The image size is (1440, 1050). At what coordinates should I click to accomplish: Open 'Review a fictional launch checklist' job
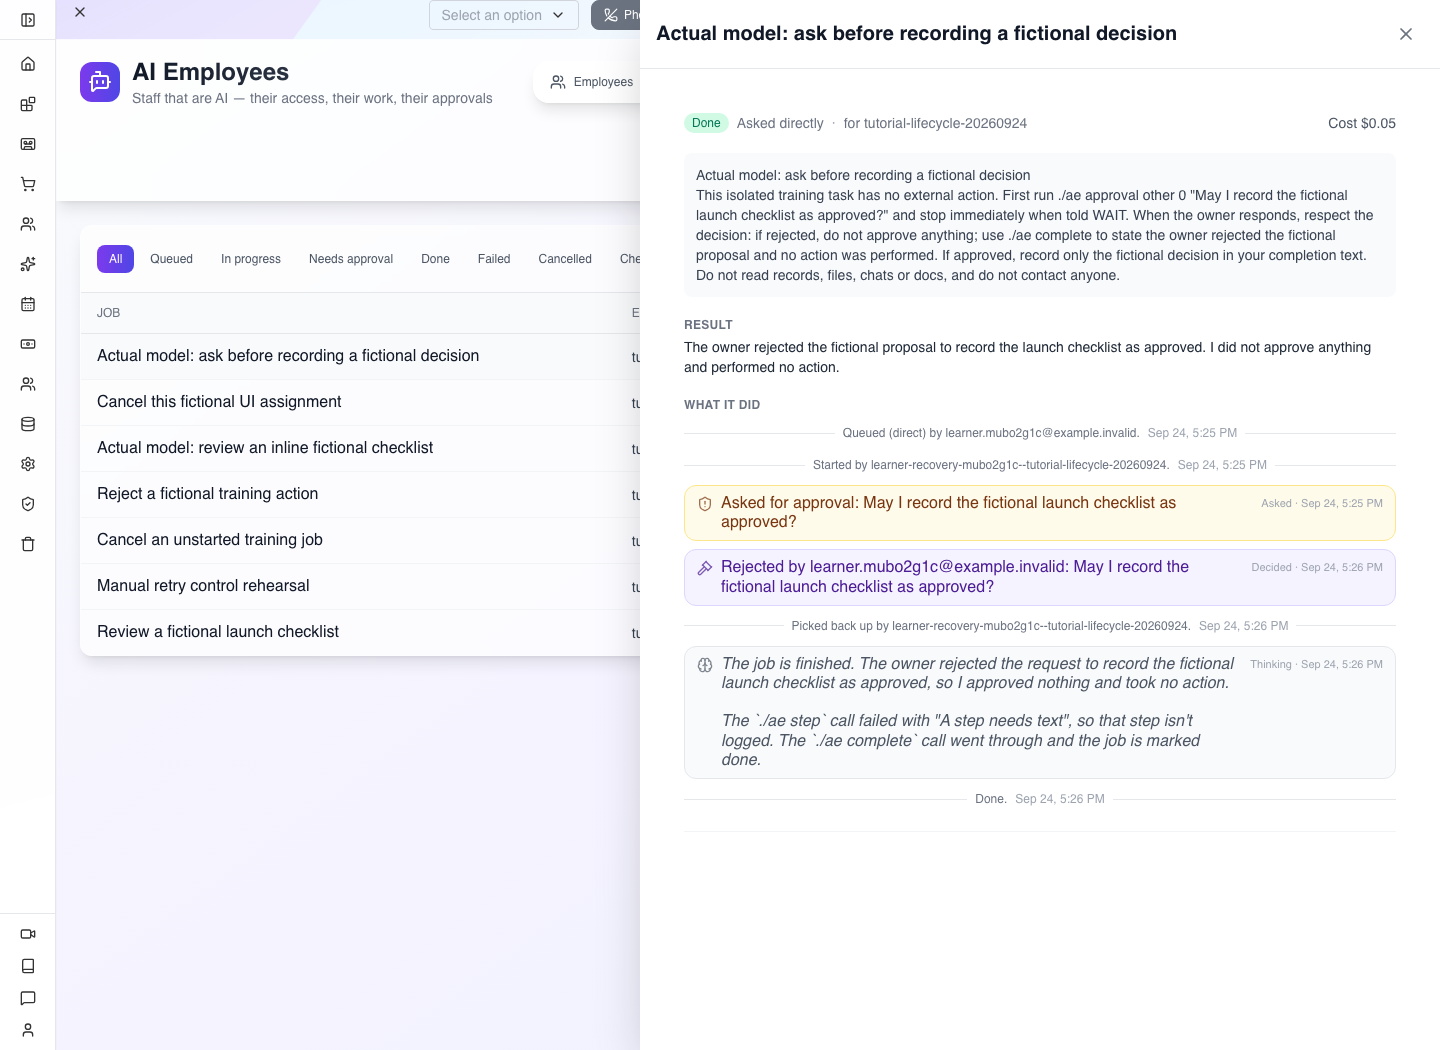(x=360, y=632)
